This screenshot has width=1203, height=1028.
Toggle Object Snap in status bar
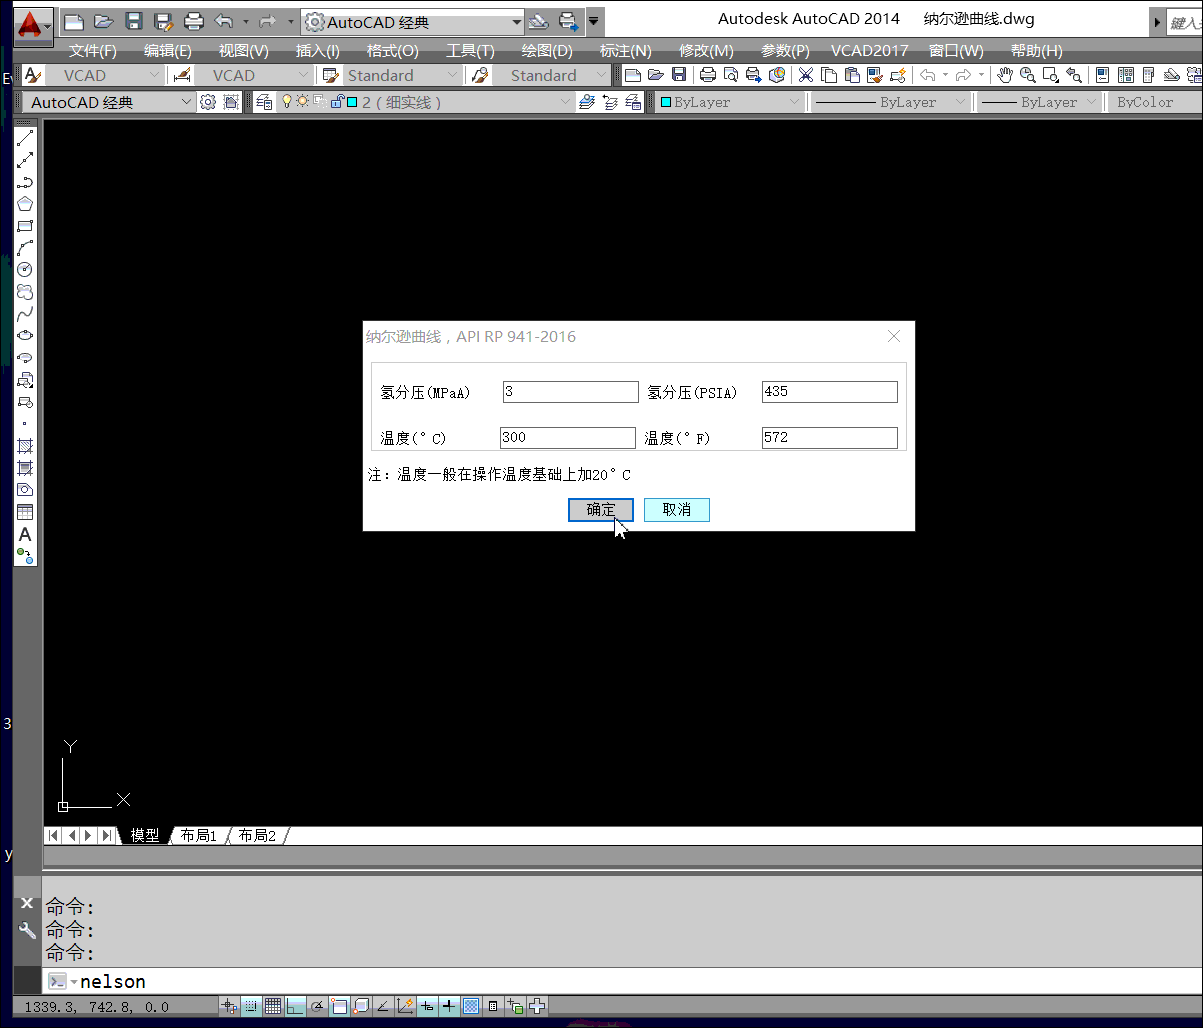(339, 1006)
